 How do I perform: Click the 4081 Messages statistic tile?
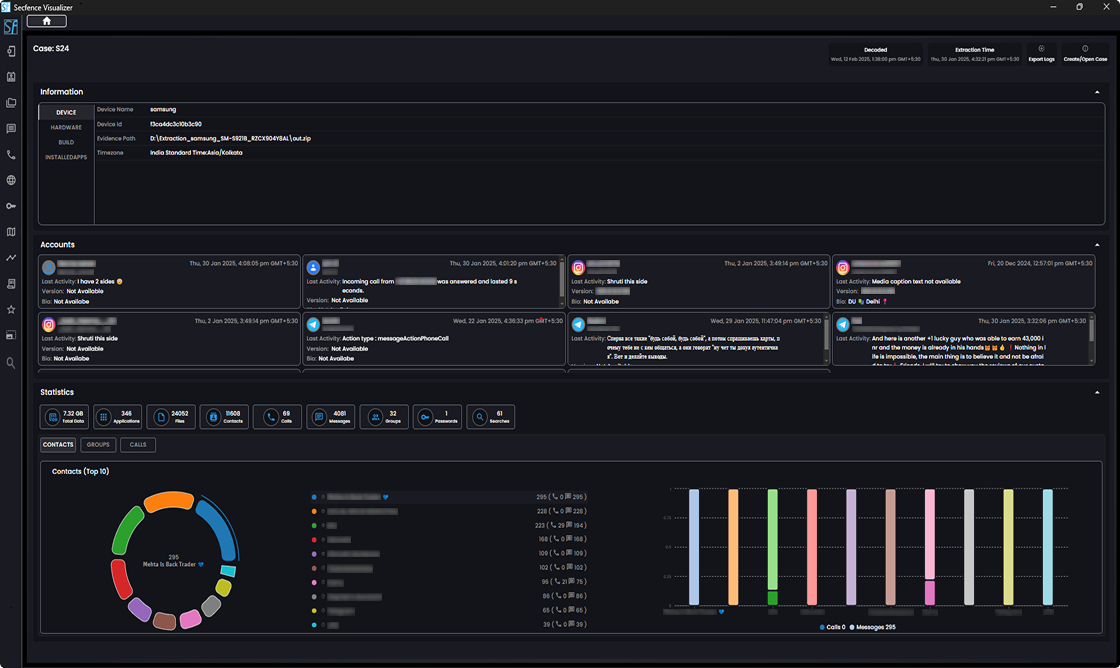coord(331,417)
